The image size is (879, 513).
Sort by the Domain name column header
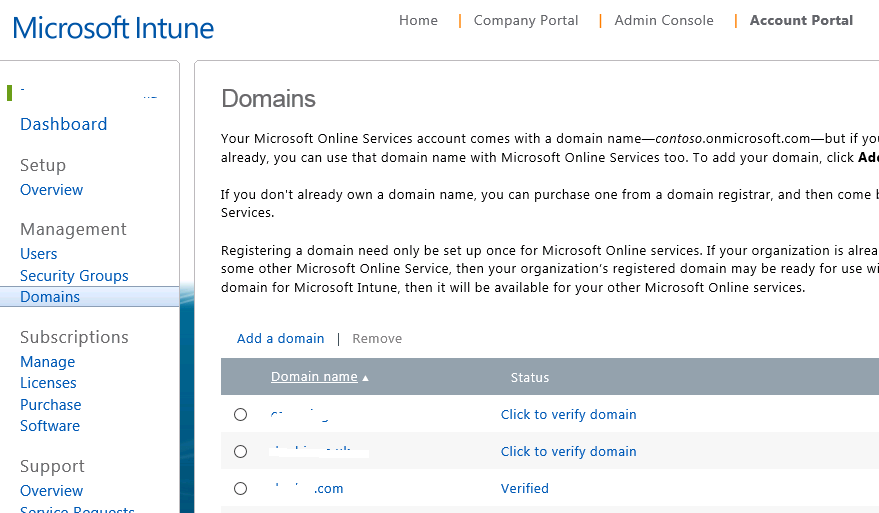point(313,377)
